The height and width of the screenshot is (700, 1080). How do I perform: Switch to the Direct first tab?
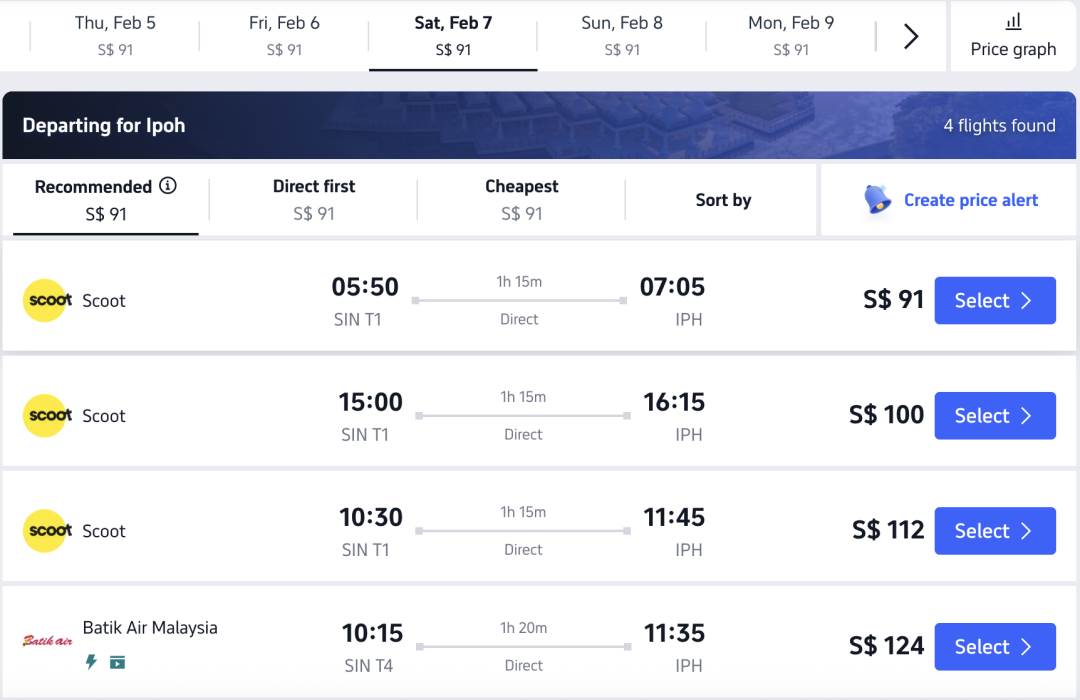[314, 199]
